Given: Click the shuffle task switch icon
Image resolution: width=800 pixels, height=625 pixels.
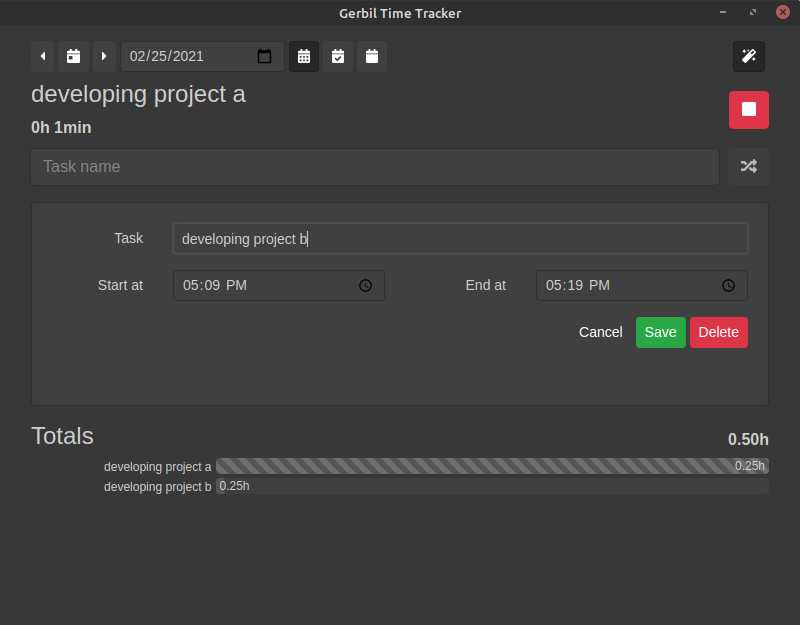Looking at the screenshot, I should (748, 166).
